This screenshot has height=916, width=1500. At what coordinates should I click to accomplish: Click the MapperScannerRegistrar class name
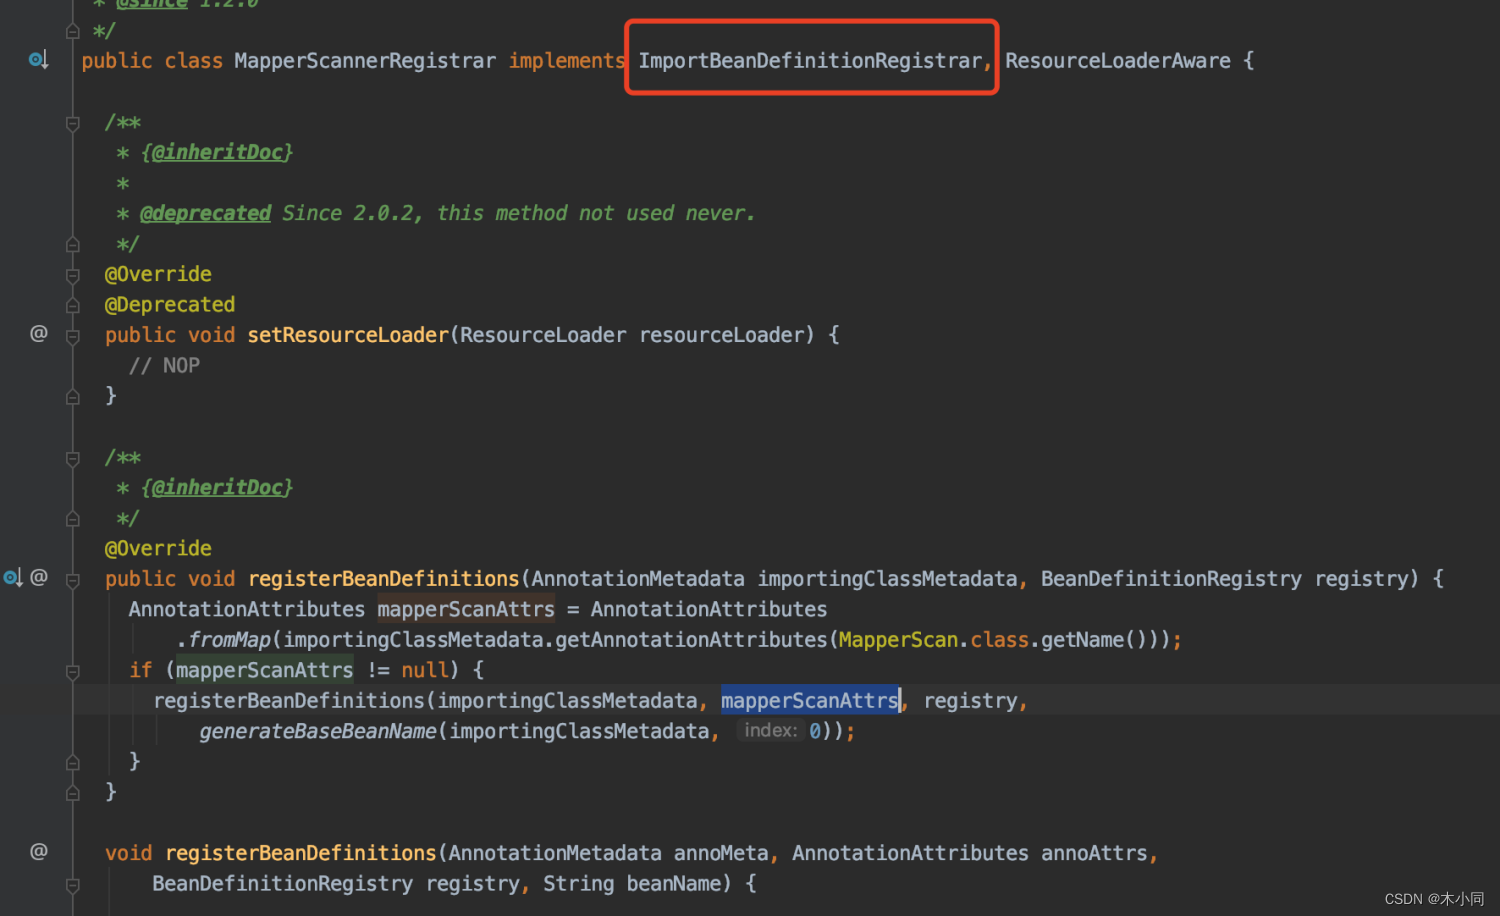365,61
